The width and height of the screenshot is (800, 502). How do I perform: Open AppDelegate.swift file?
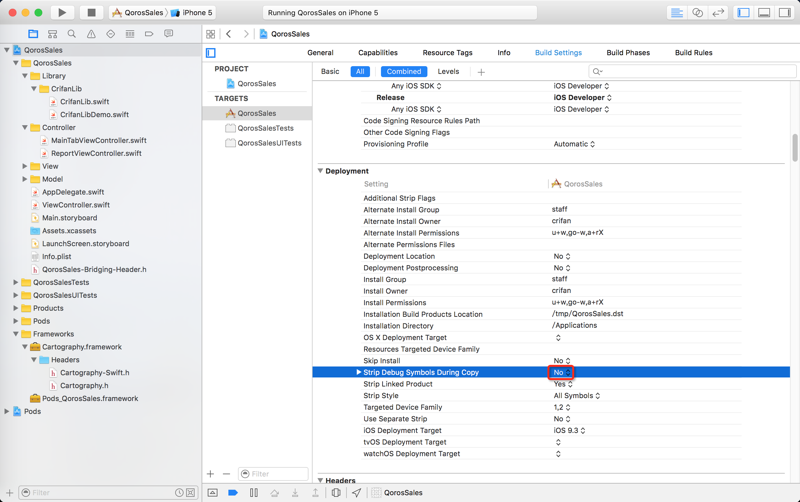[x=73, y=192]
